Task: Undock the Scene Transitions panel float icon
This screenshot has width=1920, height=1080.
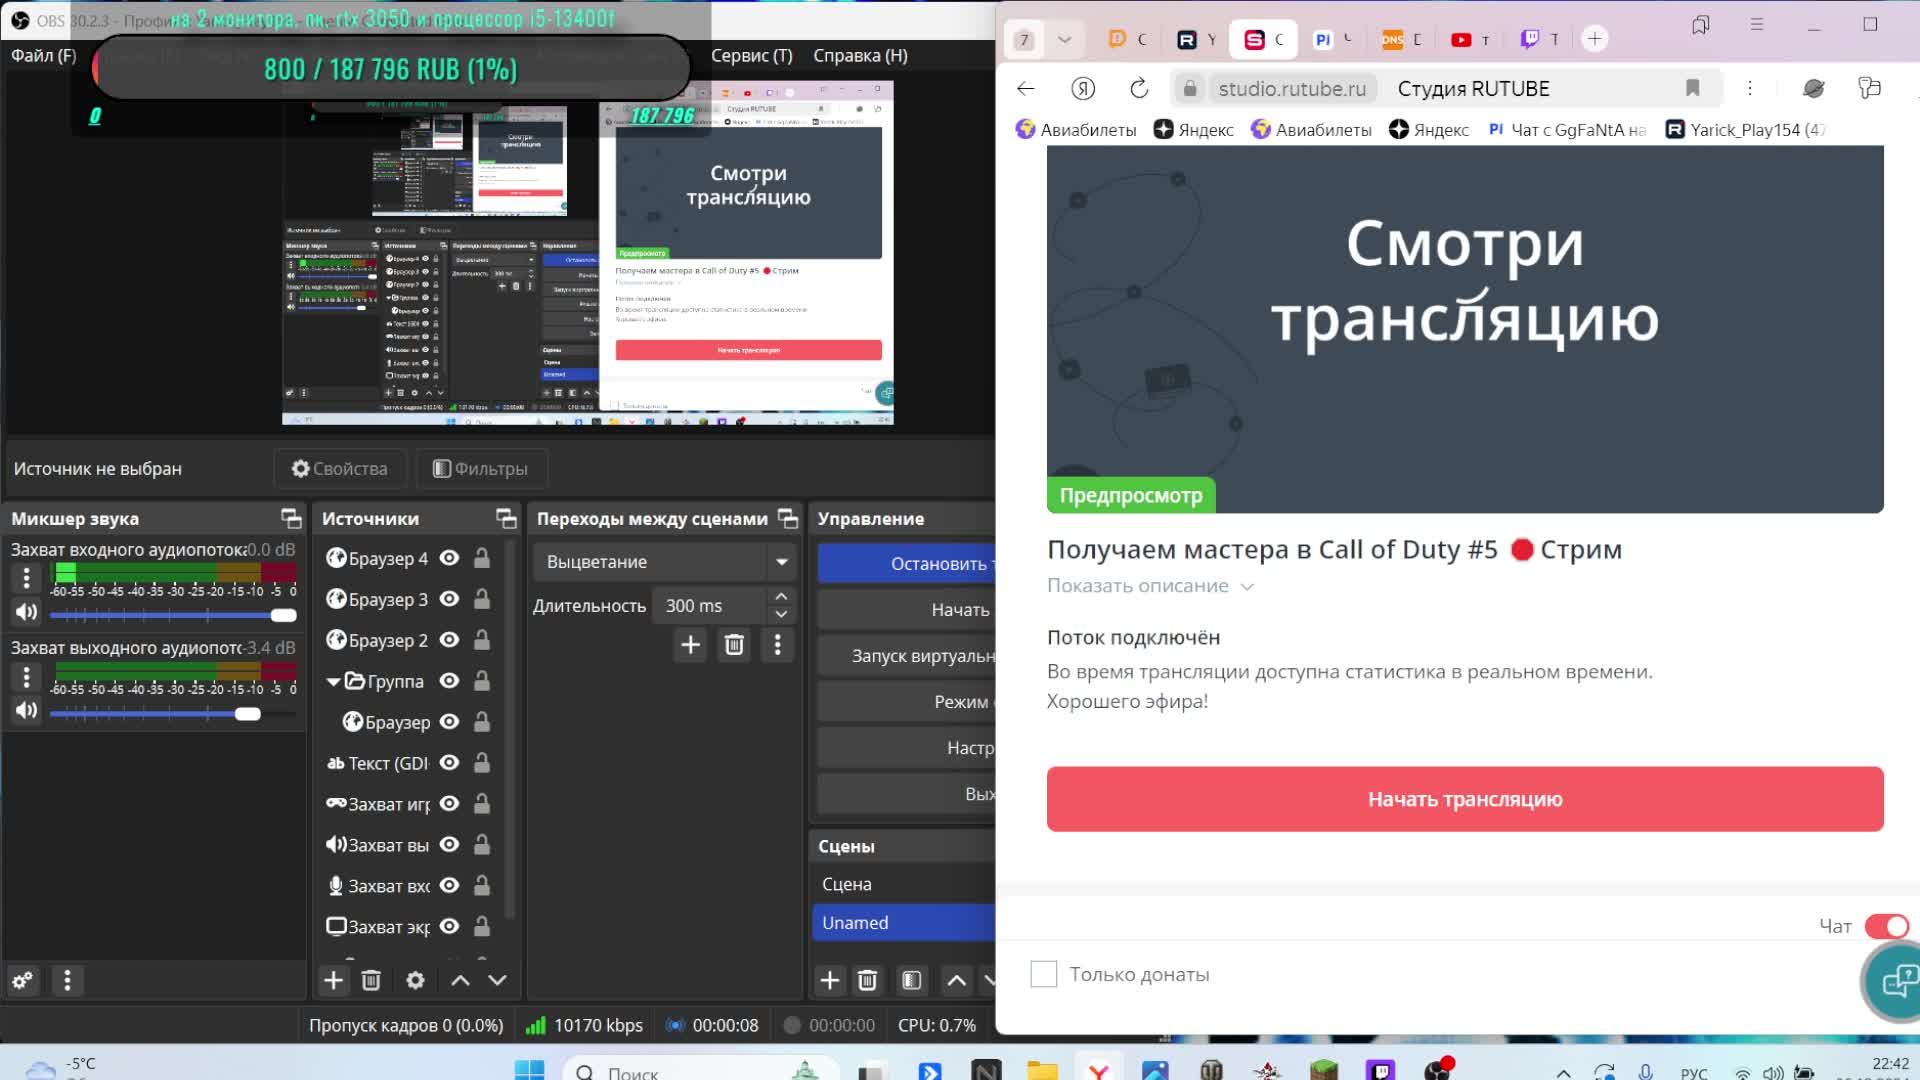Action: (x=788, y=518)
